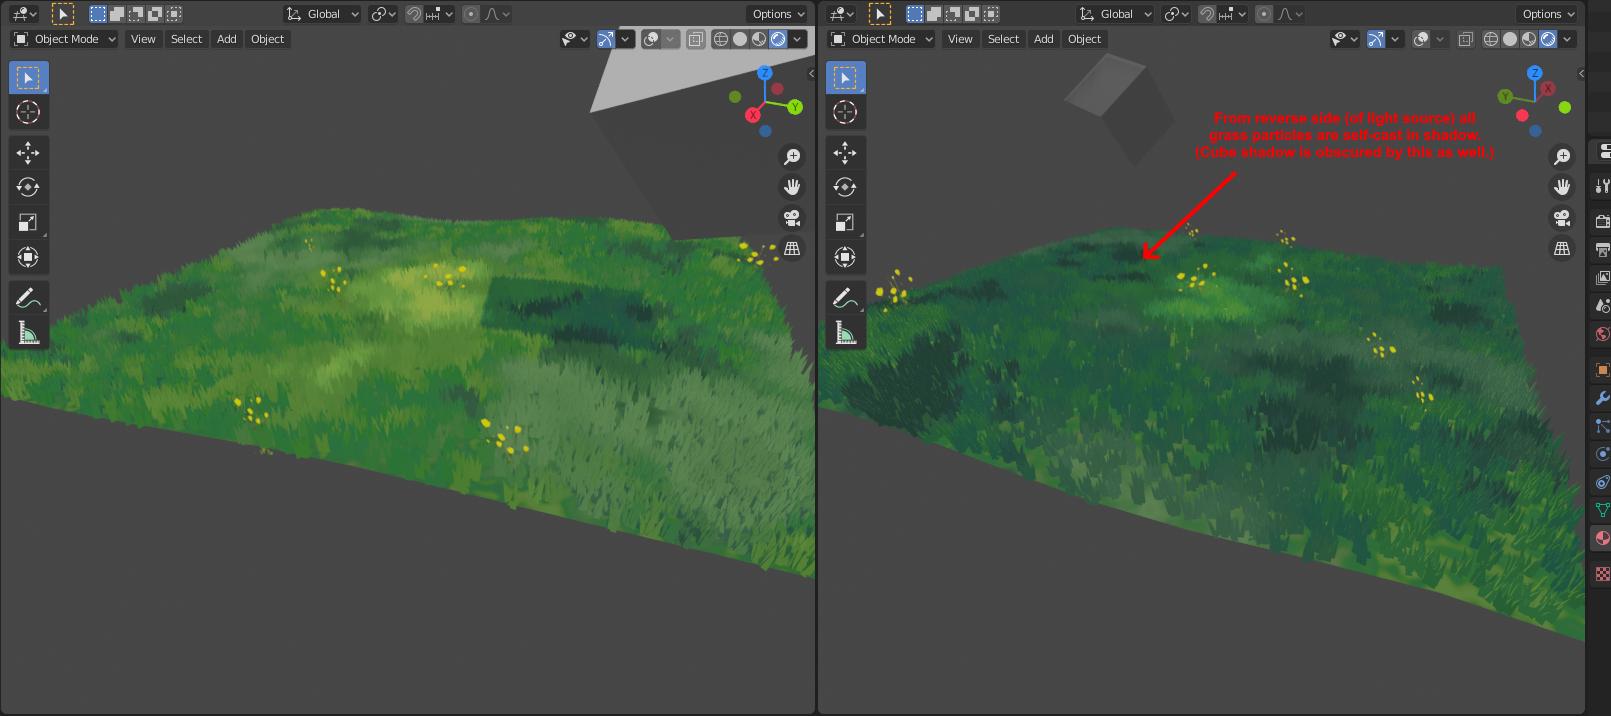Open Material properties tab in sidebar
Viewport: 1611px width, 716px height.
click(x=1601, y=538)
